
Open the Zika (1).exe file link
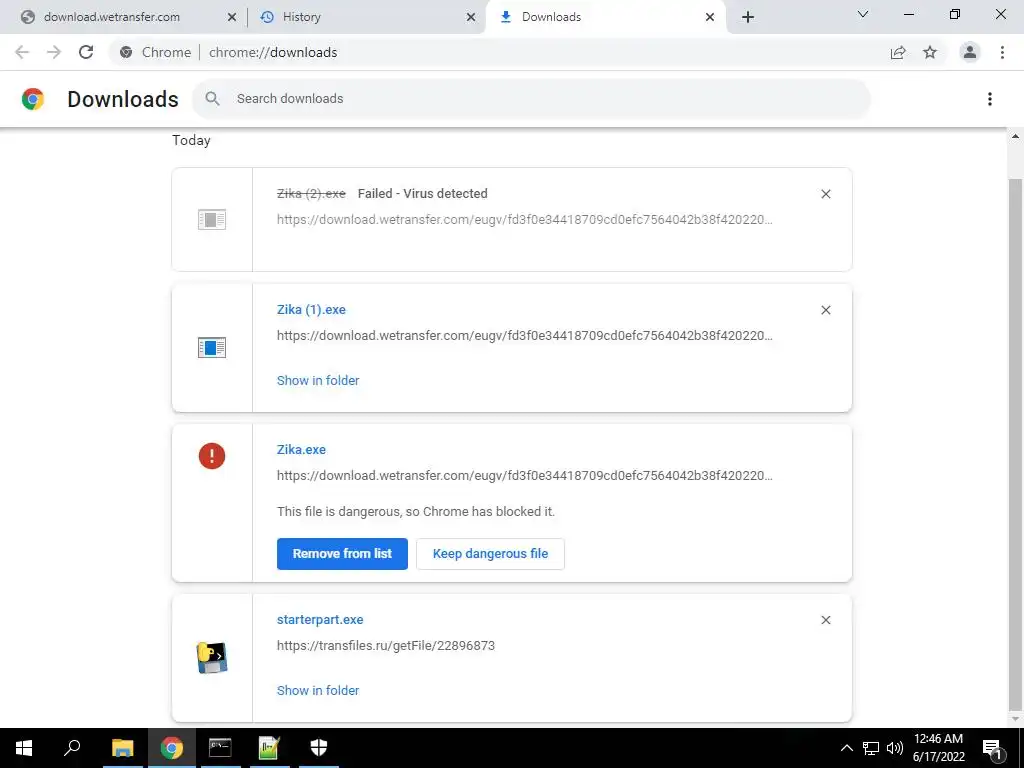point(311,310)
